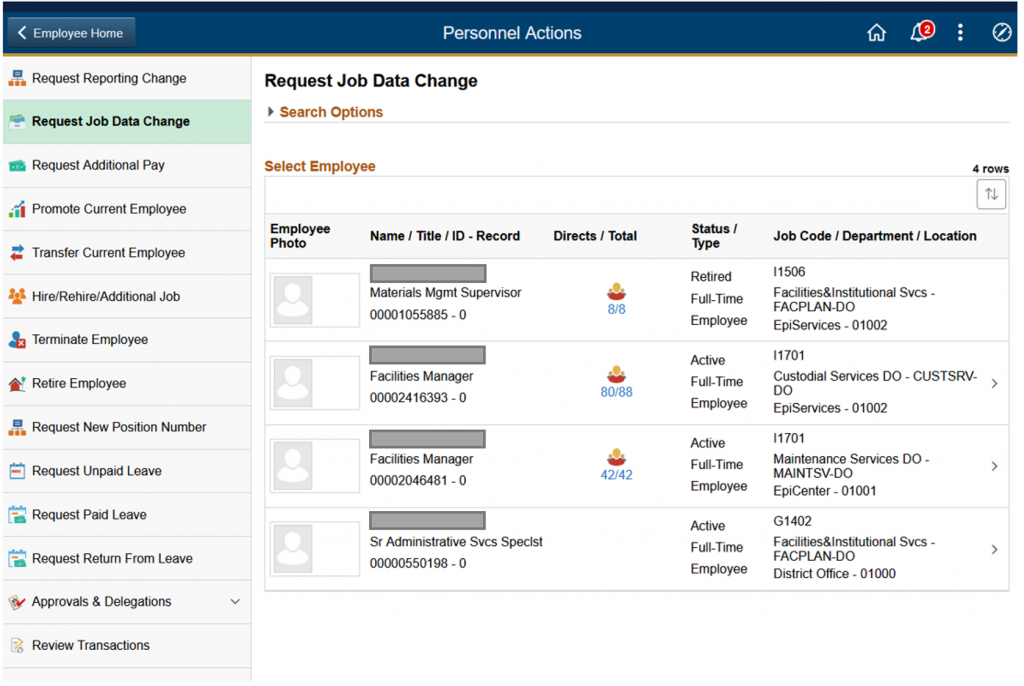1024x686 pixels.
Task: Click the Request Additional Pay icon
Action: tap(17, 165)
